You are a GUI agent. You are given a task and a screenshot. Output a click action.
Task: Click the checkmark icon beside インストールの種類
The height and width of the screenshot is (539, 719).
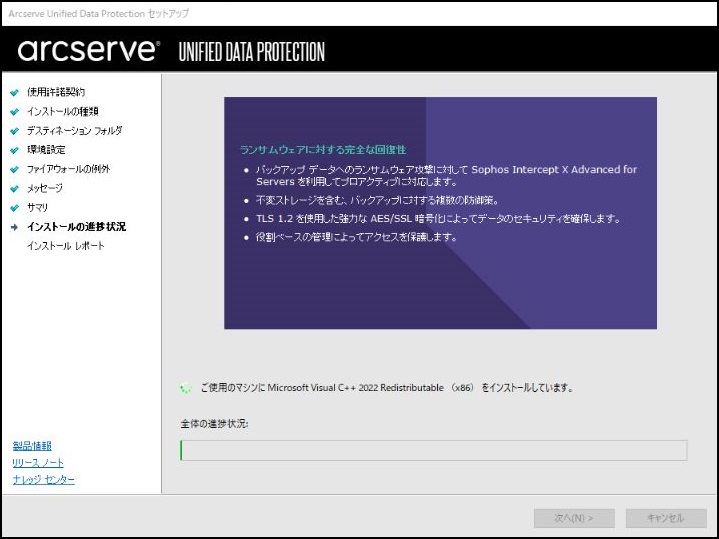point(14,111)
